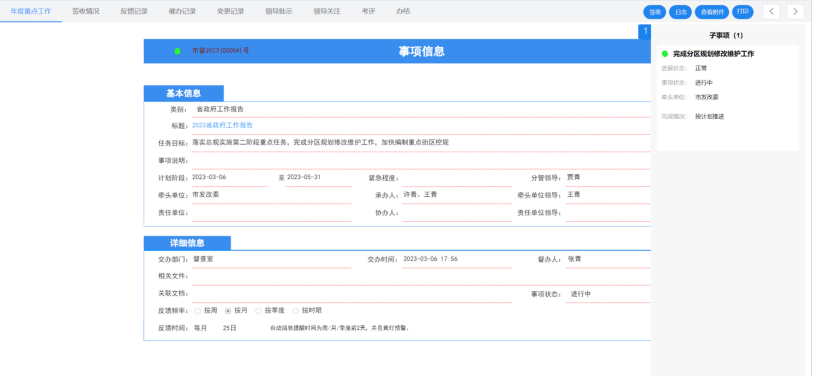This screenshot has height=376, width=813.
Task: Go to previous item with left arrow
Action: [x=771, y=11]
